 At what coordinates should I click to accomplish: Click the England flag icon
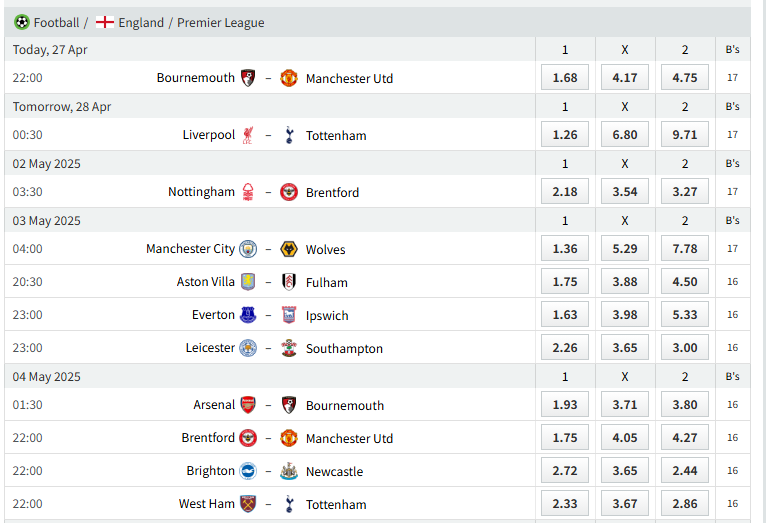click(105, 22)
